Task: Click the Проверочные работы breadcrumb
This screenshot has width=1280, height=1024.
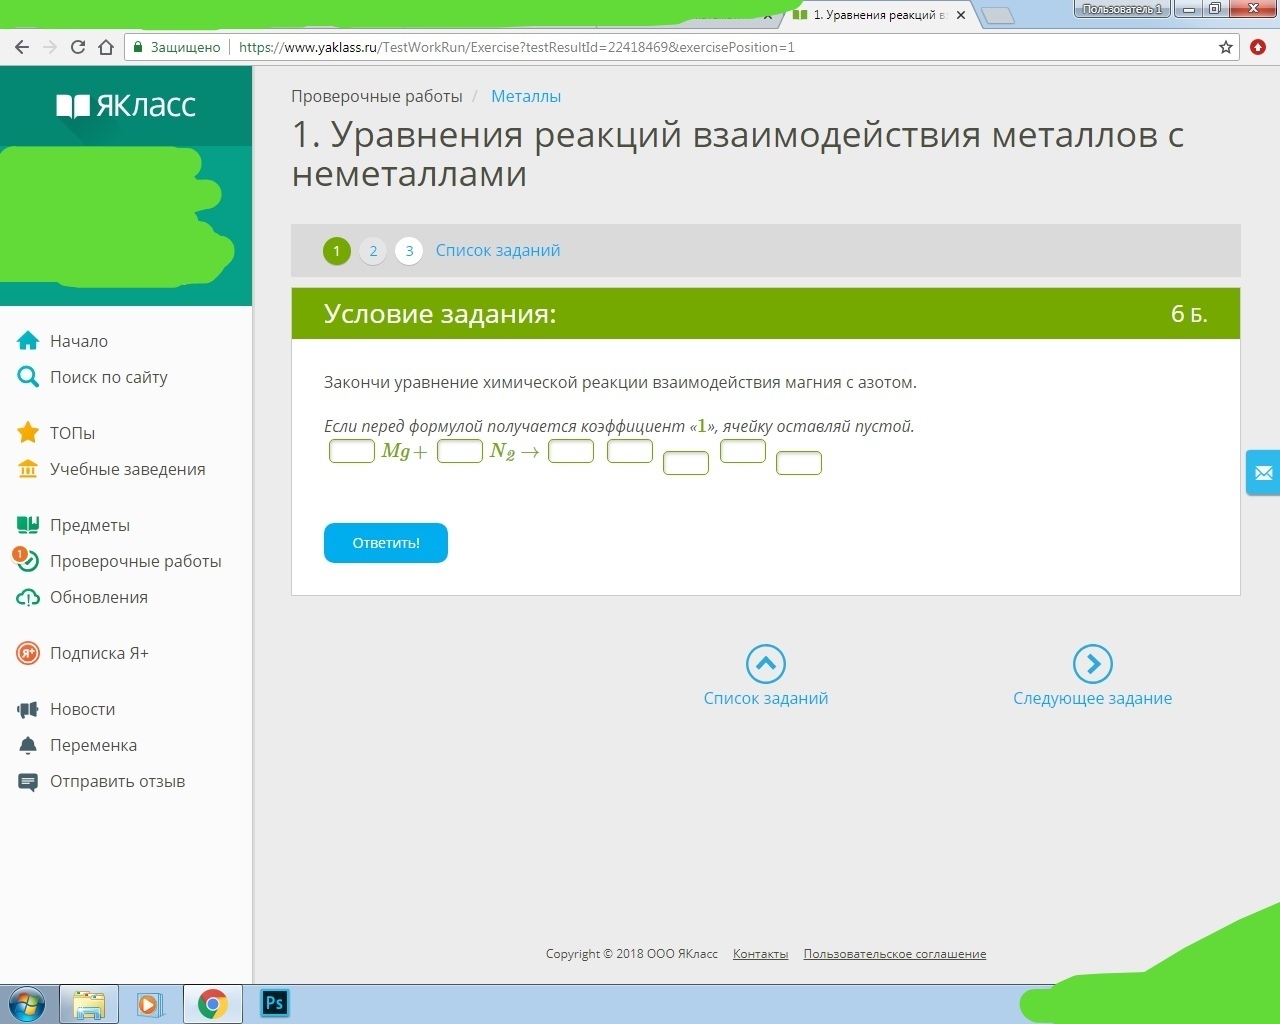Action: point(377,96)
